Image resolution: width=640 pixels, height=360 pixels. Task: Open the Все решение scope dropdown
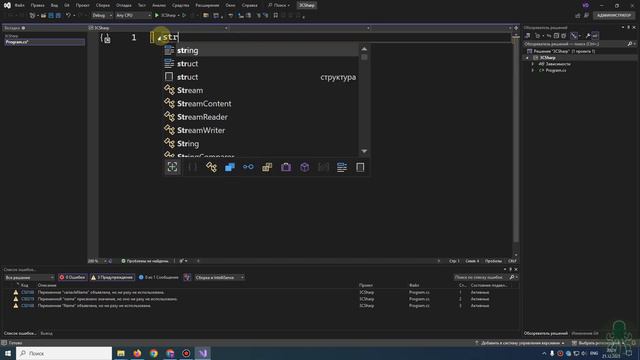click(29, 278)
